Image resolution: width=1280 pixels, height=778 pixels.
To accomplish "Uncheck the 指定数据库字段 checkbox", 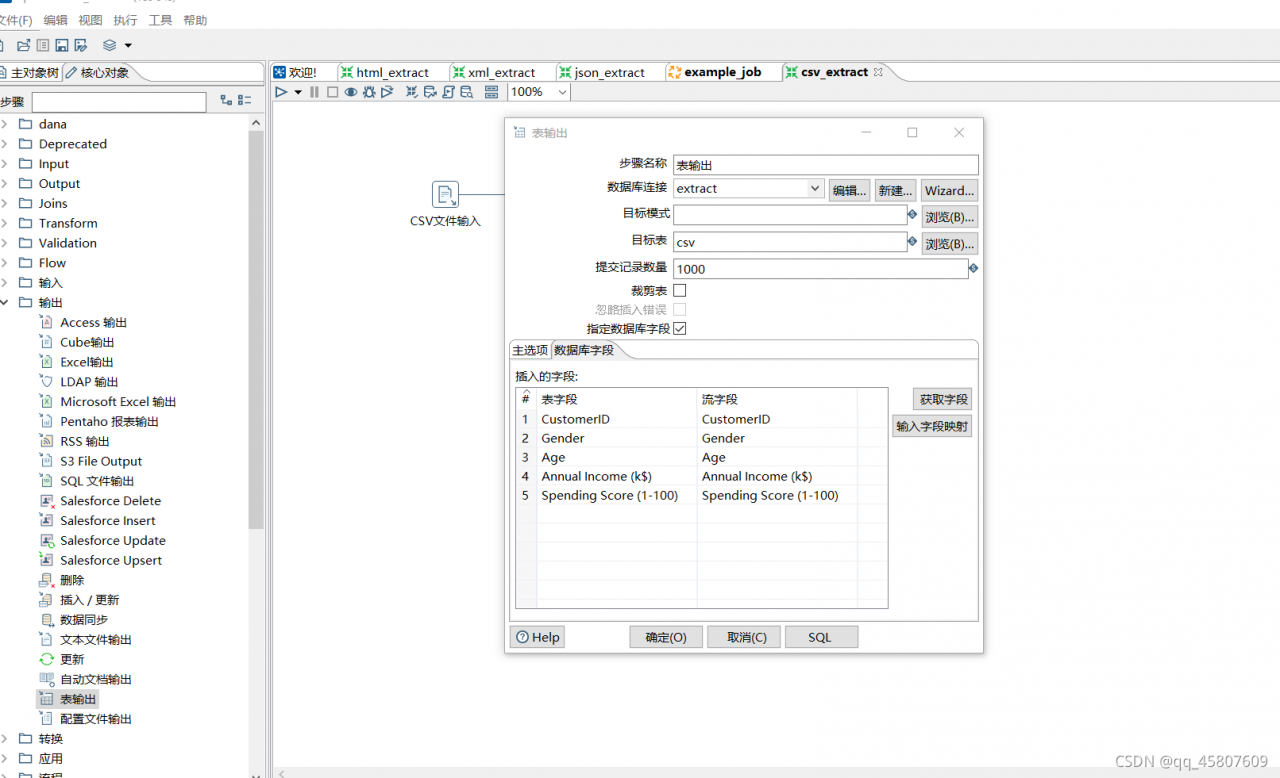I will tap(680, 328).
